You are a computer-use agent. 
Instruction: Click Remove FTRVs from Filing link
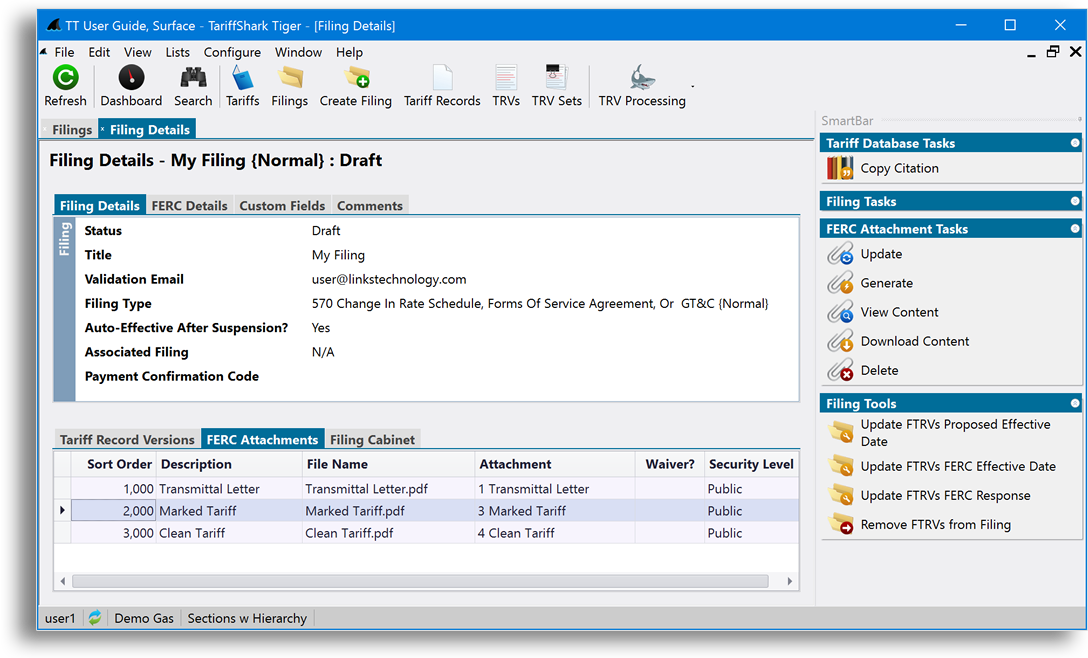[x=935, y=525]
